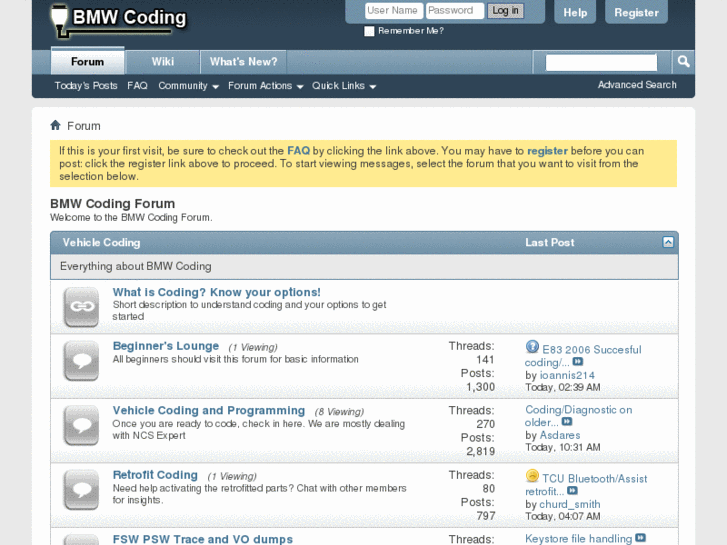Open the What's New? tab
The width and height of the screenshot is (727, 545).
[243, 62]
